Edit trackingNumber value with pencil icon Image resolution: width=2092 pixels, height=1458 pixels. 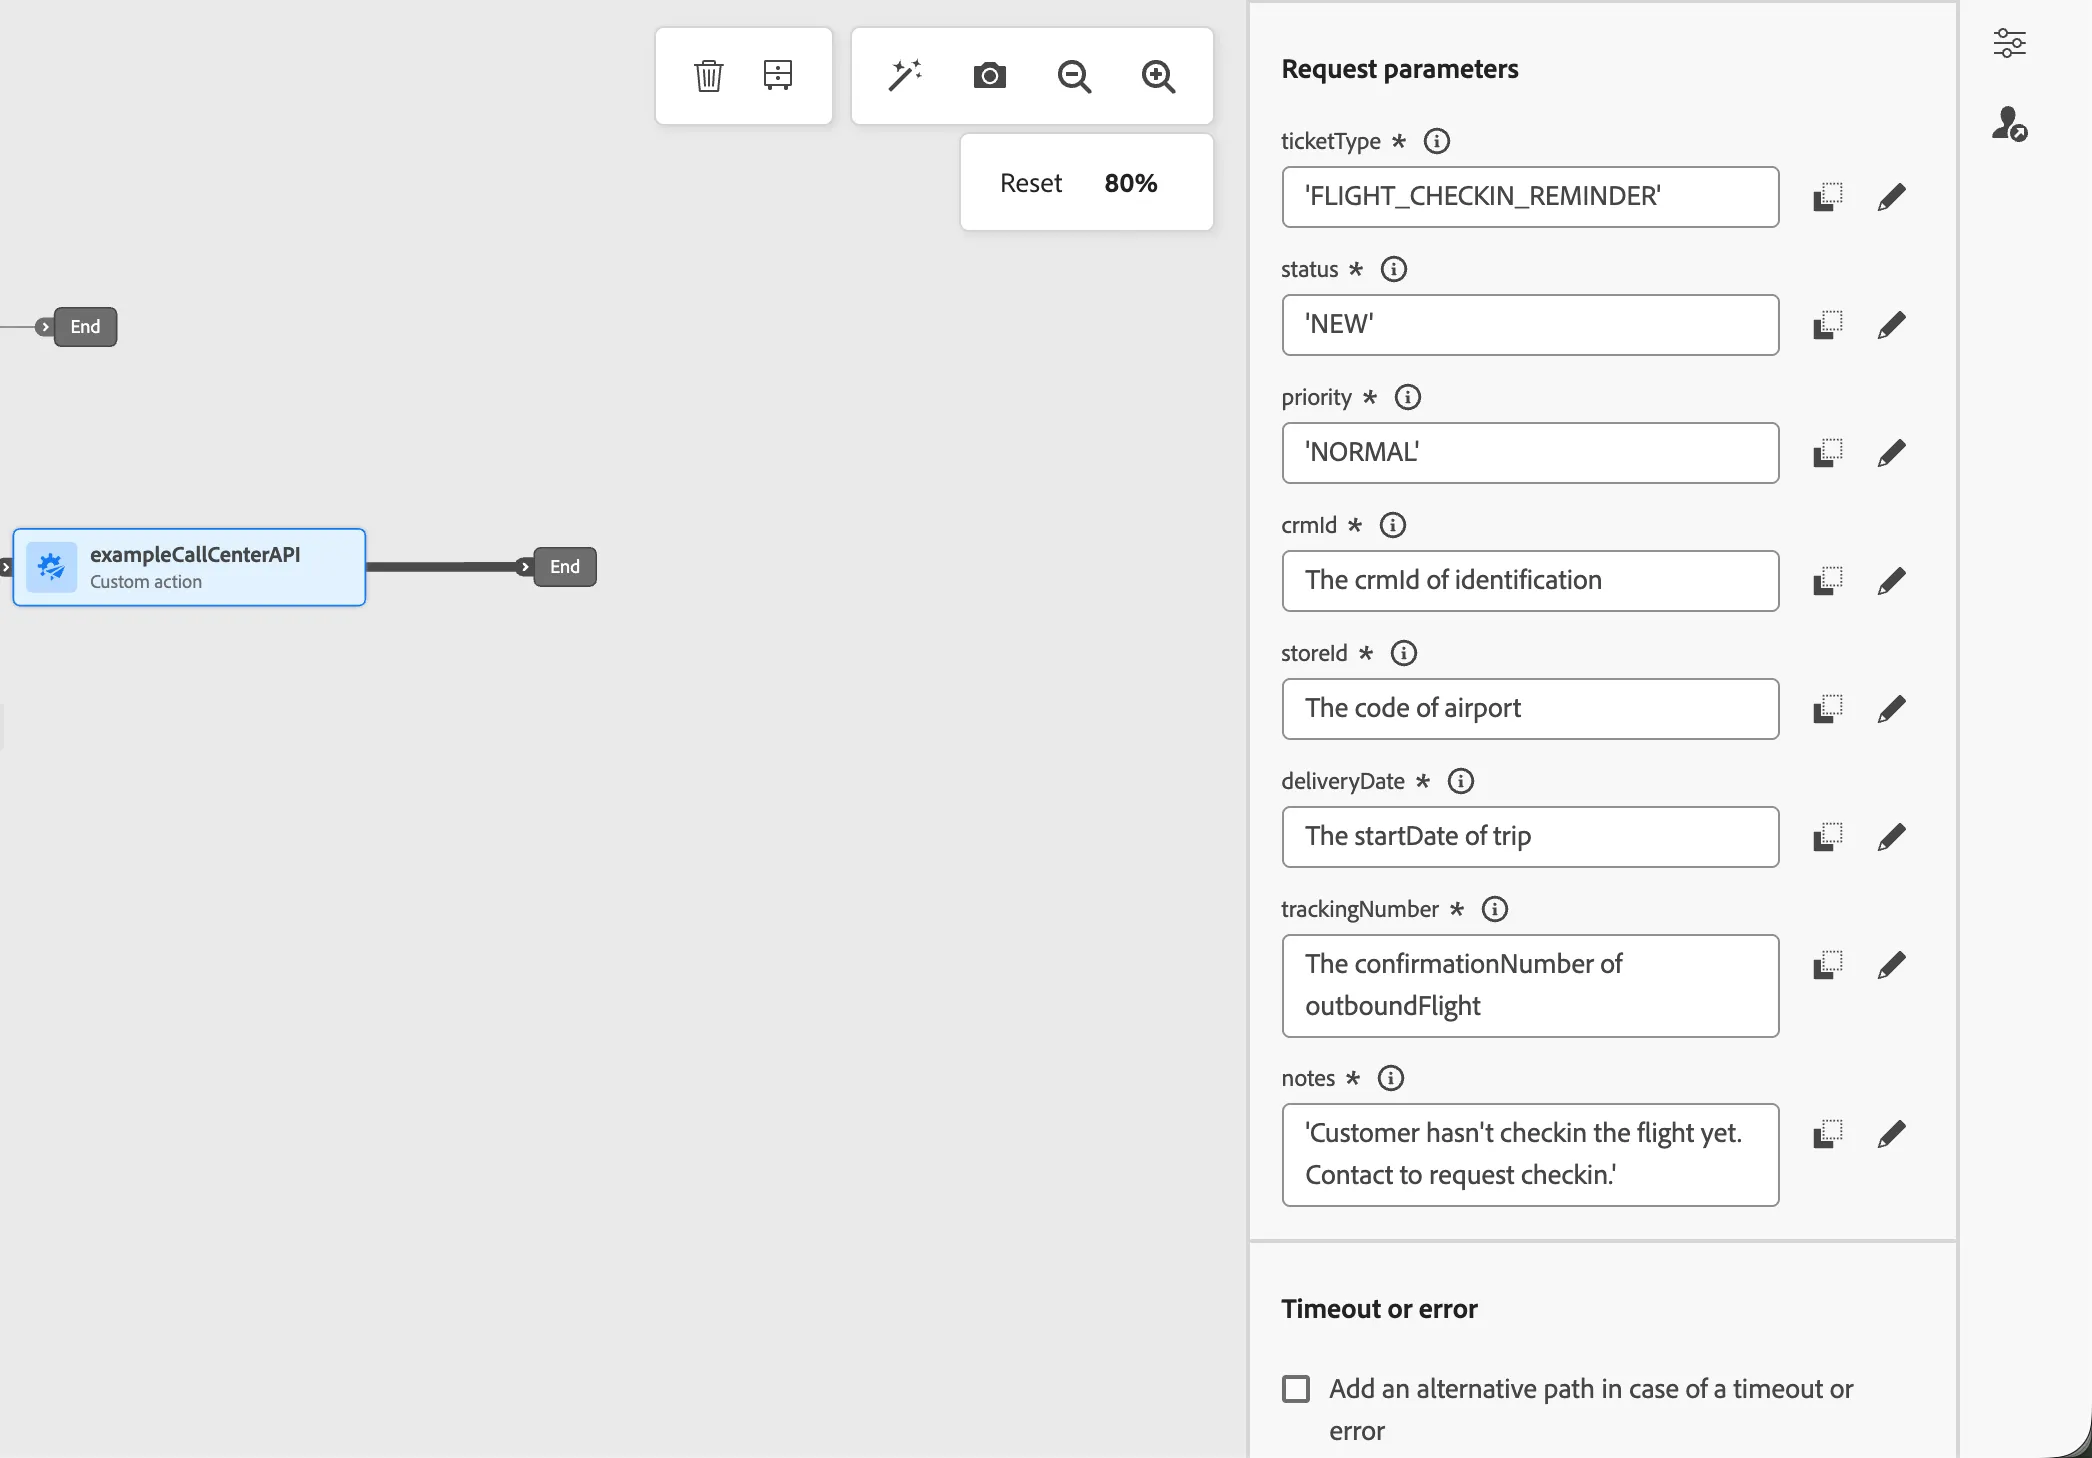[1891, 965]
